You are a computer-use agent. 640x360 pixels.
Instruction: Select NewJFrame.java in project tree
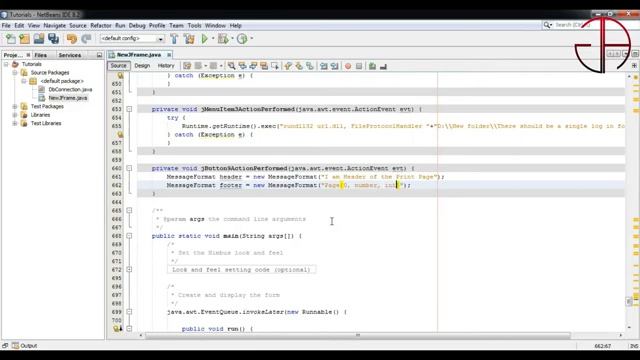67,98
